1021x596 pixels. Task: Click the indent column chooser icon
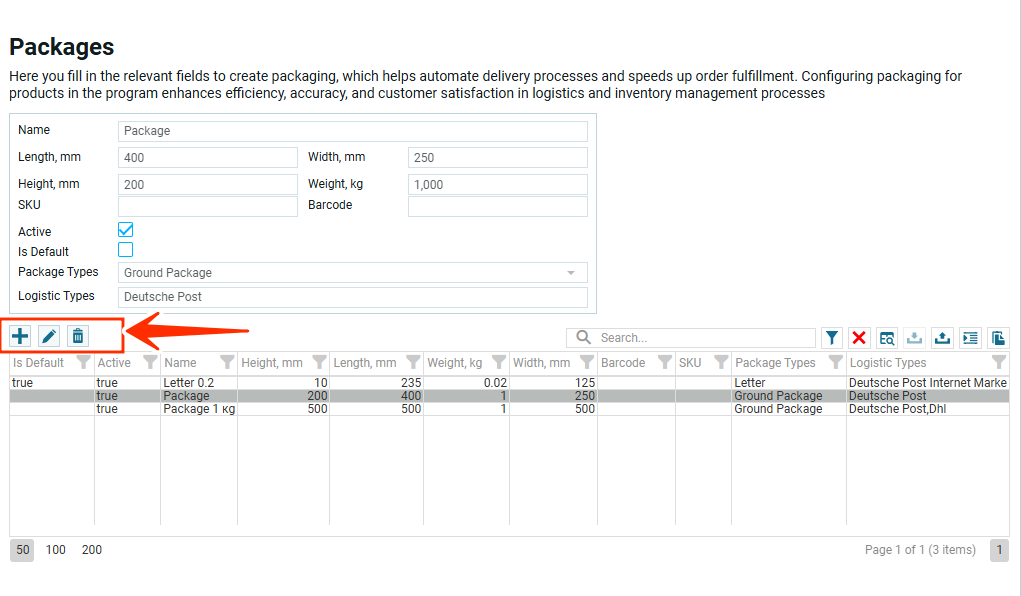(x=970, y=338)
